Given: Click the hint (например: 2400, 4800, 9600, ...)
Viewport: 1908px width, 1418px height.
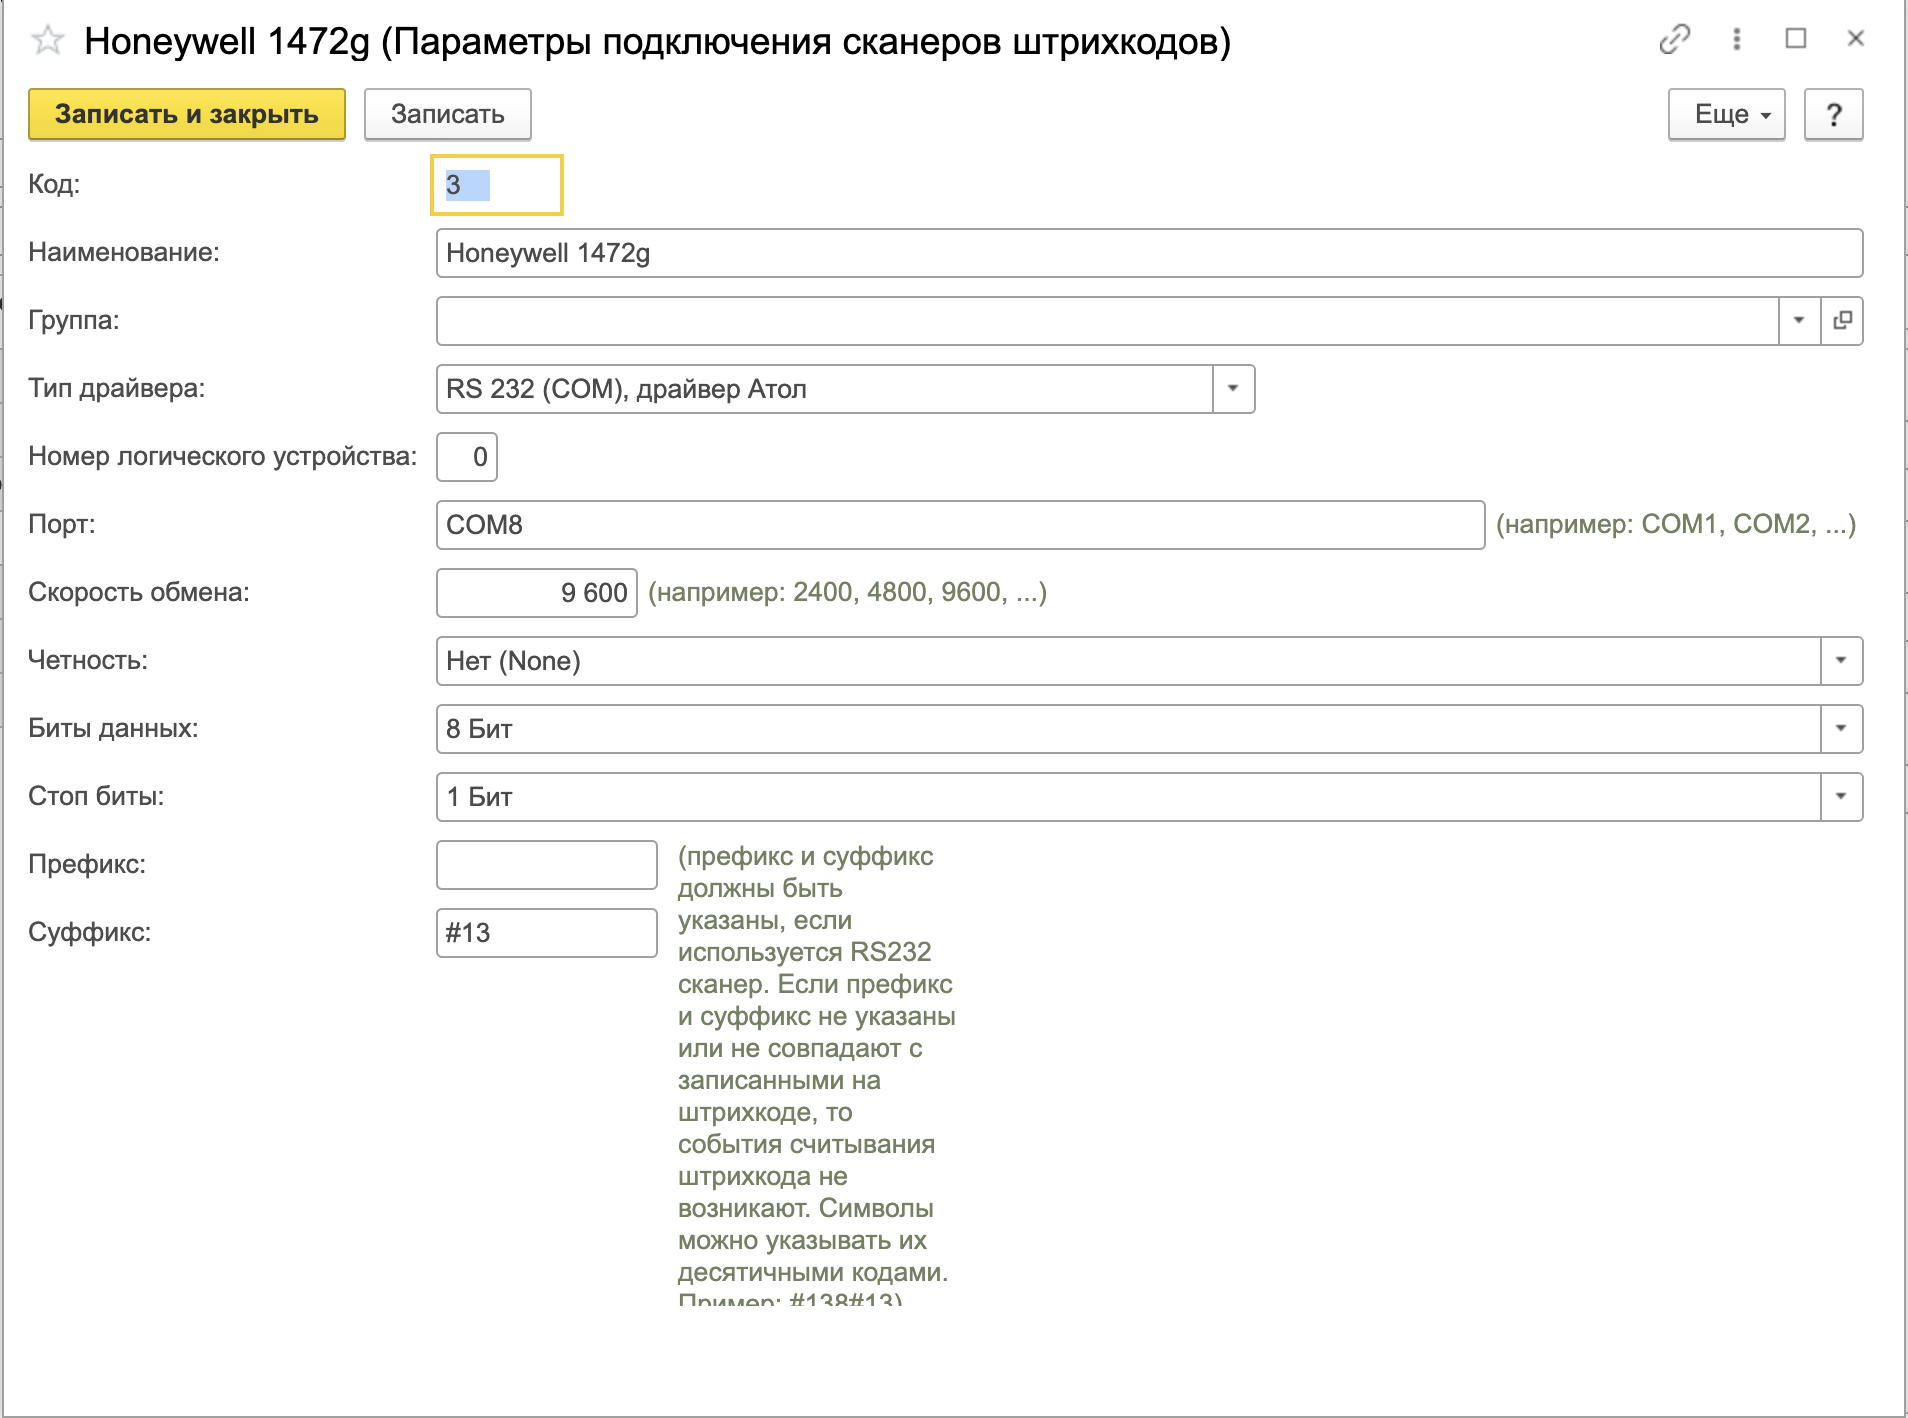Looking at the screenshot, I should [848, 593].
